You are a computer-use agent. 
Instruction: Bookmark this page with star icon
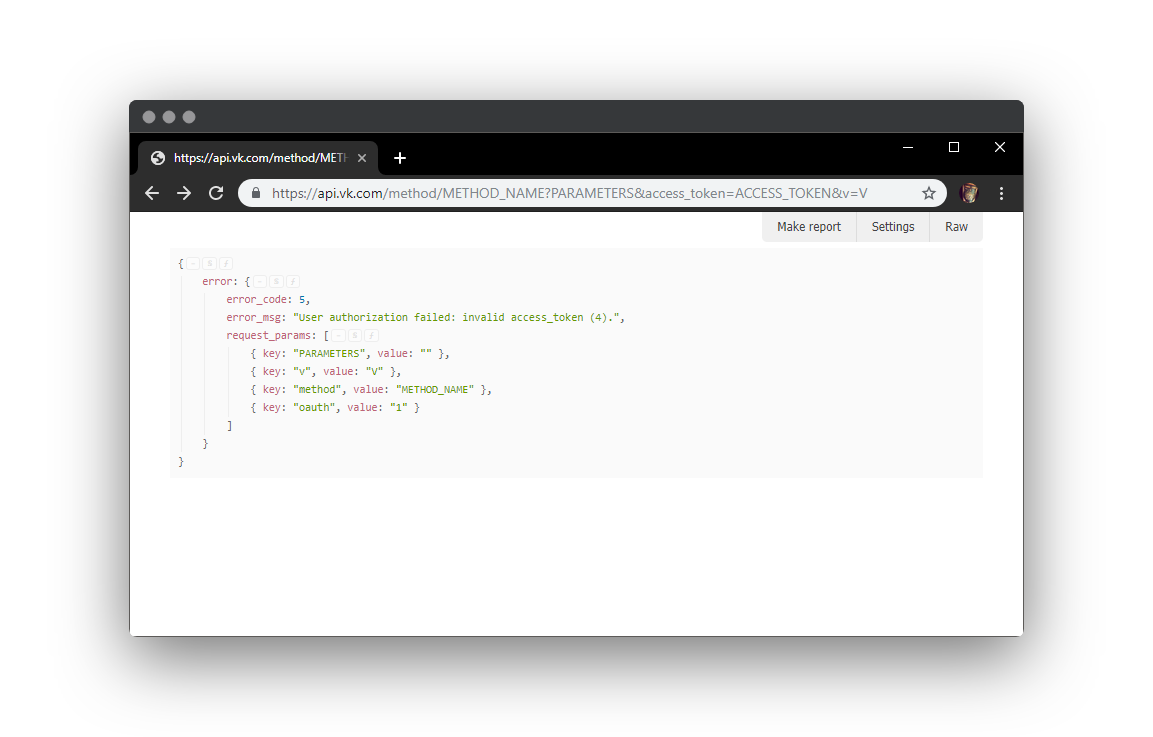point(929,193)
